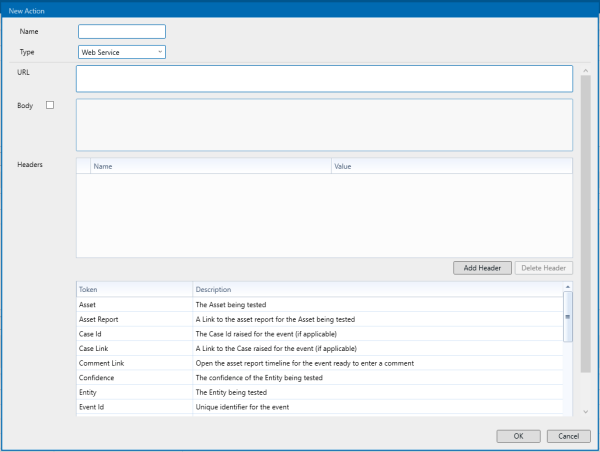600x452 pixels.
Task: Click the Name text field
Action: pyautogui.click(x=121, y=32)
